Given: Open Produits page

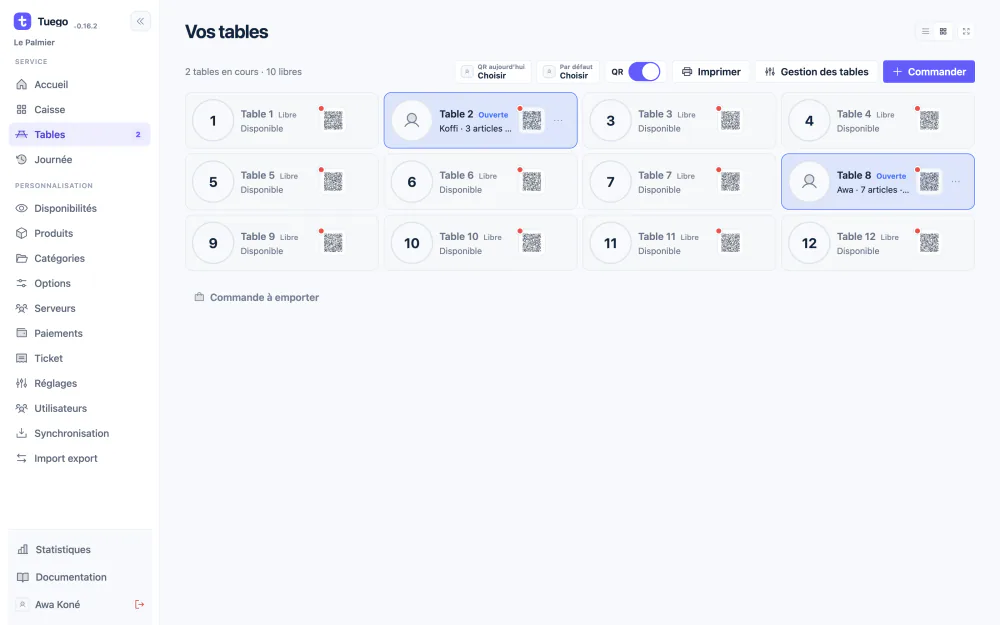Looking at the screenshot, I should pos(80,233).
